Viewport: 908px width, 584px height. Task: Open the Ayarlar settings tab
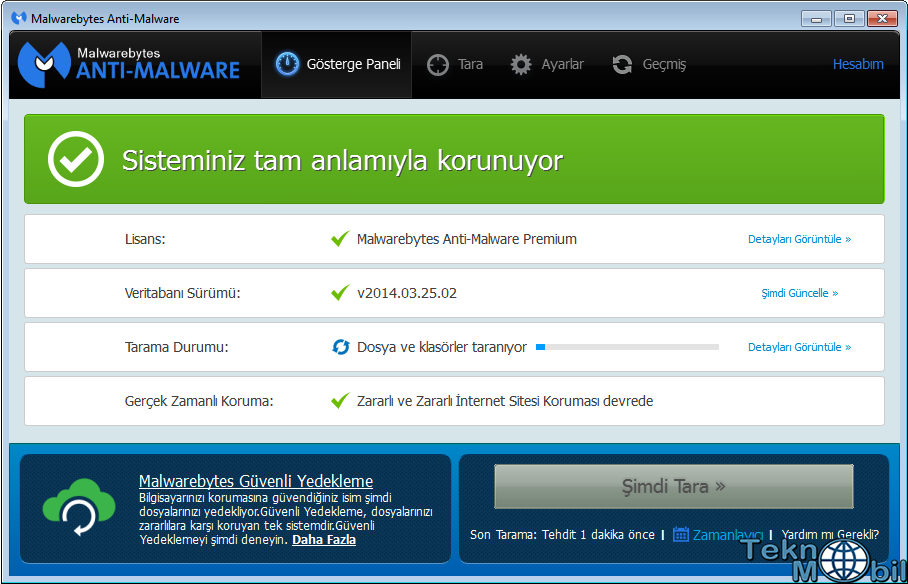click(547, 64)
